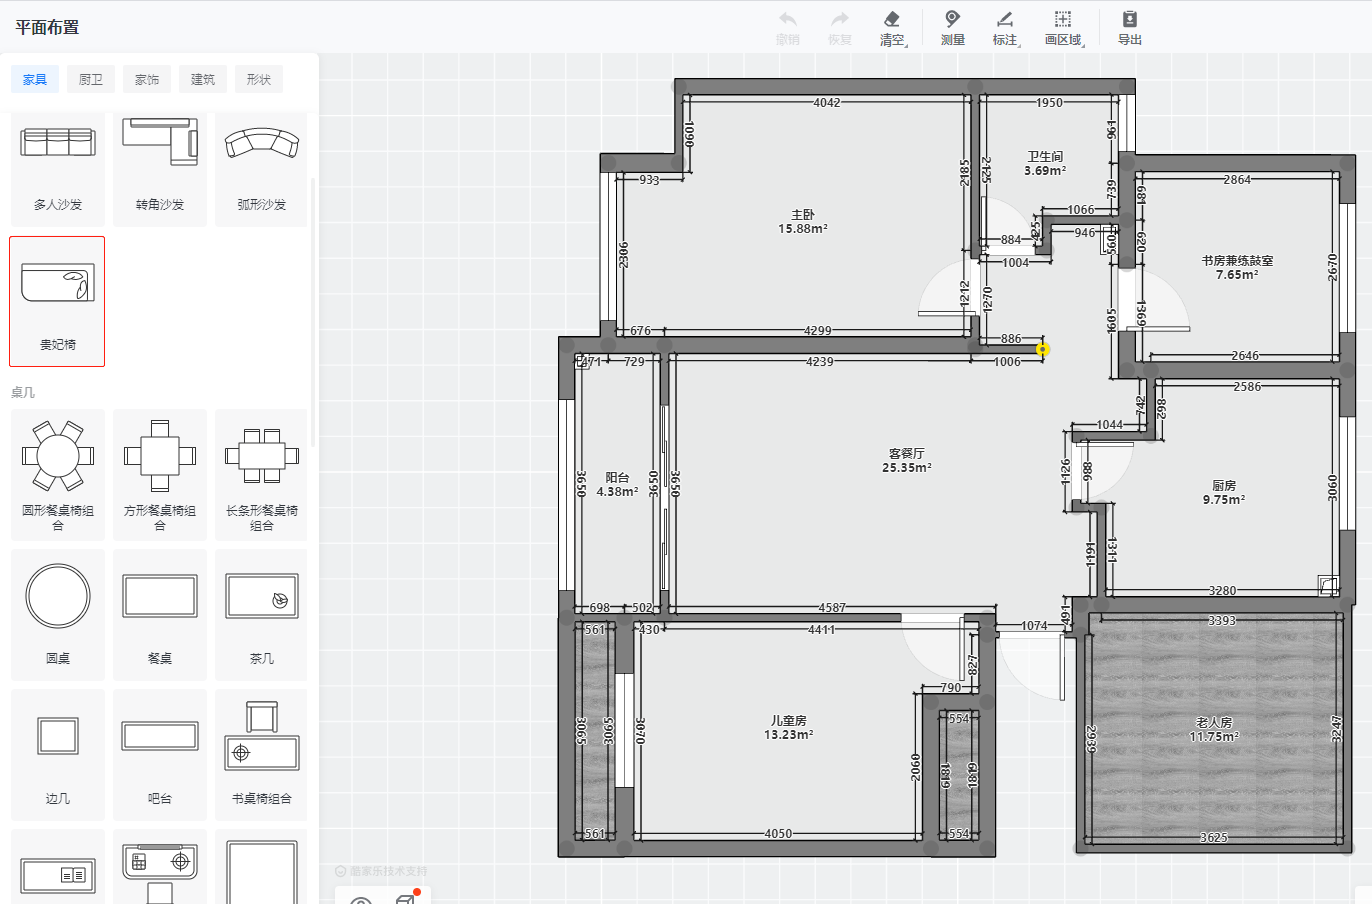Viewport: 1372px width, 904px height.
Task: Click the 1950 dimension above 卫生间
Action: 1049,102
